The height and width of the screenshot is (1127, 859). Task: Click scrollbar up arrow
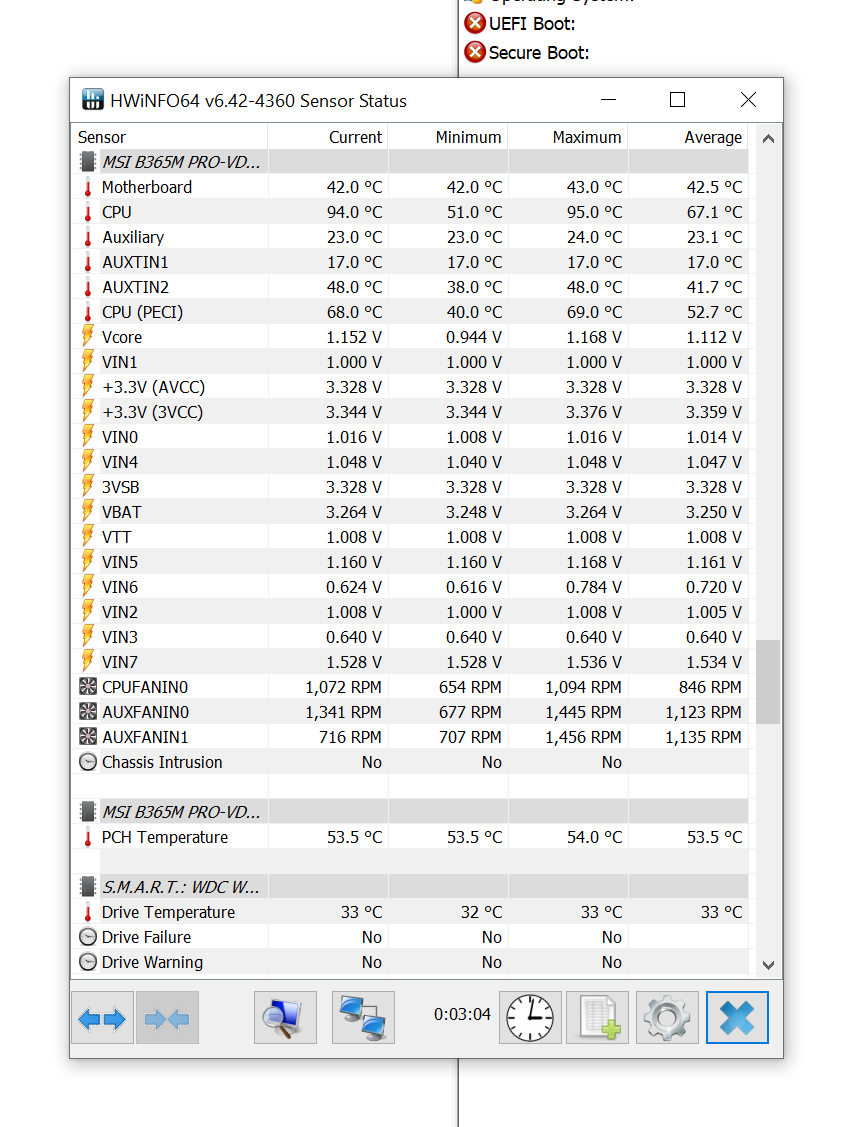[x=768, y=139]
